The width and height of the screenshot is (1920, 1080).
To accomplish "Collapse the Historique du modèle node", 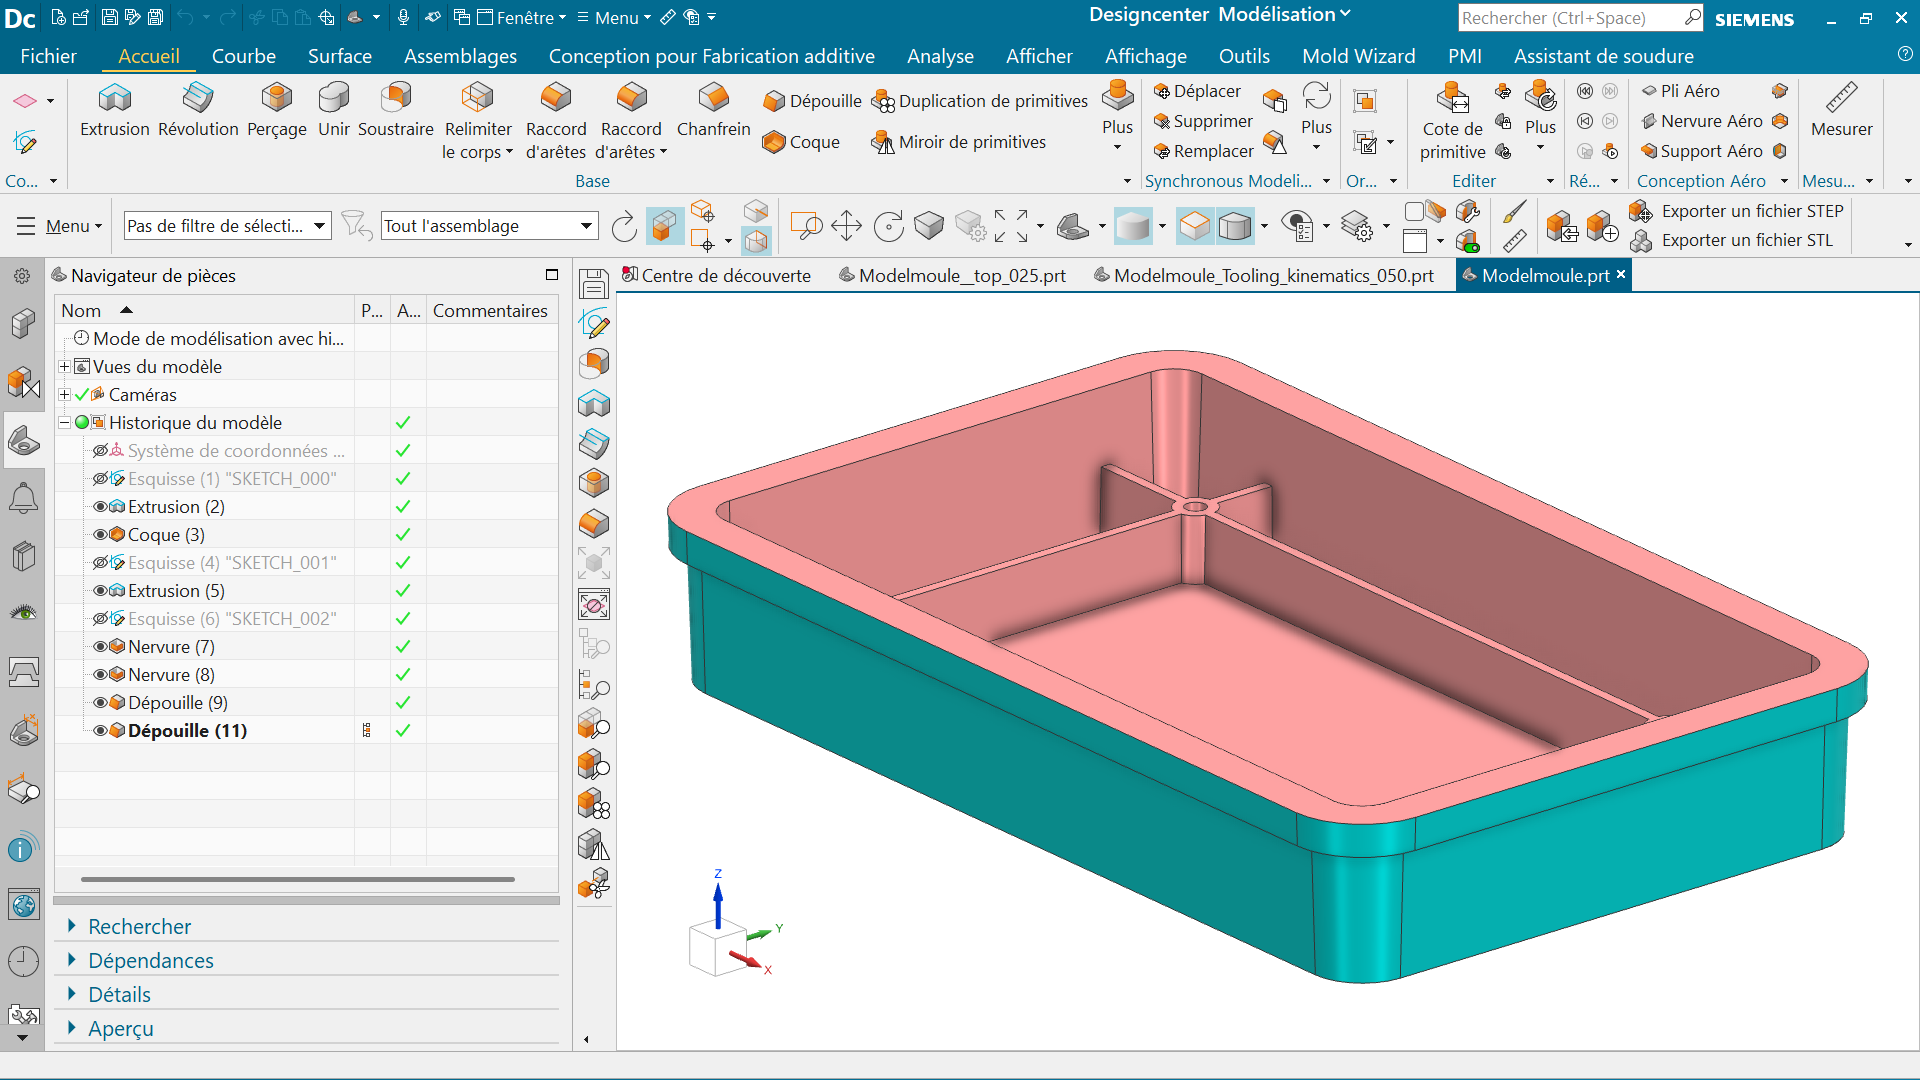I will click(64, 423).
